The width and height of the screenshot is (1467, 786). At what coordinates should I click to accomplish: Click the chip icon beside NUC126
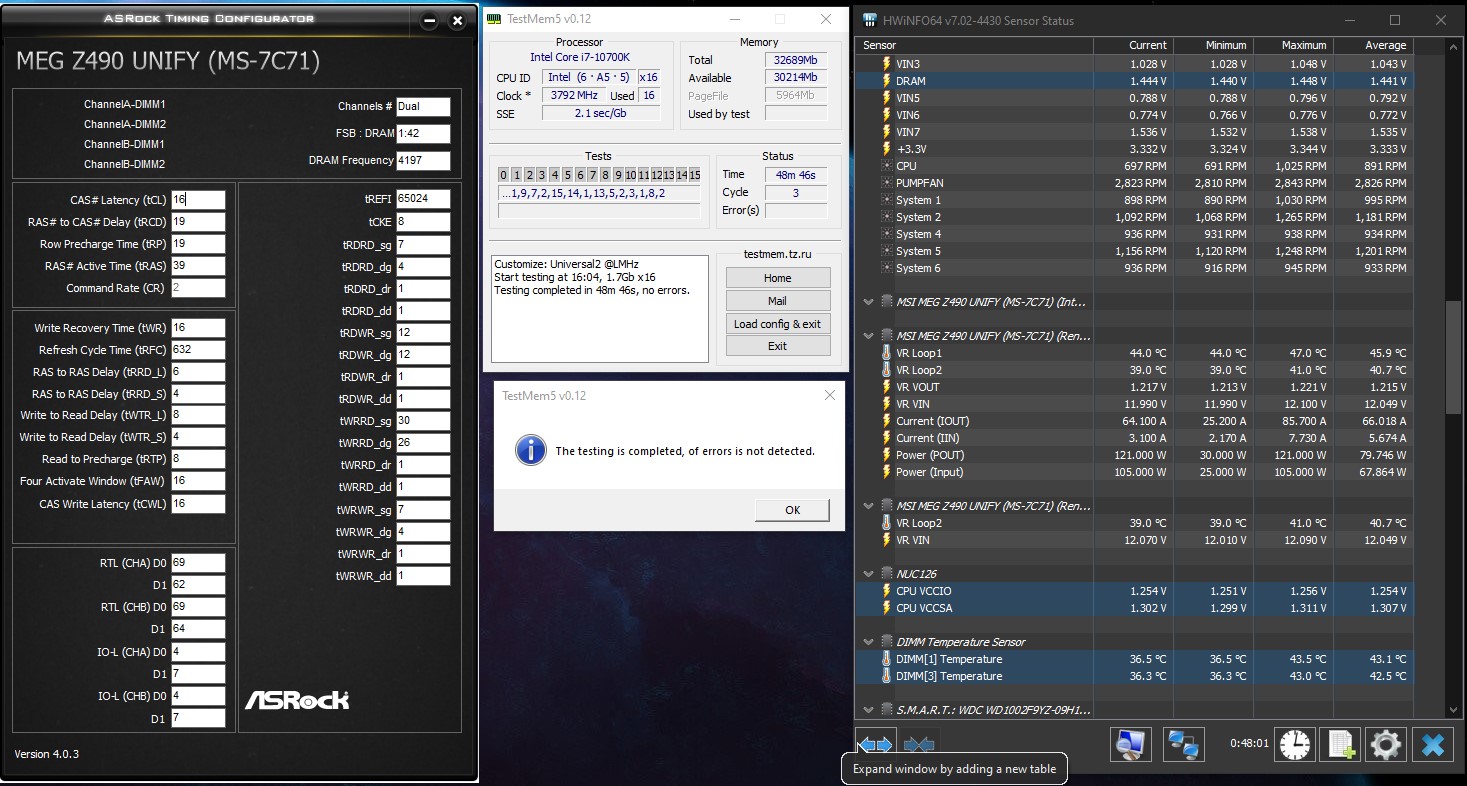click(x=887, y=574)
